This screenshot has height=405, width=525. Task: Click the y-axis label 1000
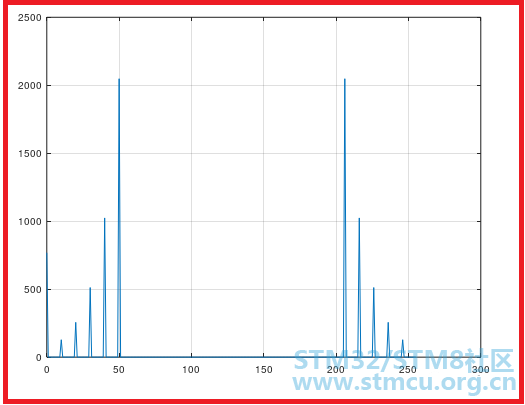point(29,222)
